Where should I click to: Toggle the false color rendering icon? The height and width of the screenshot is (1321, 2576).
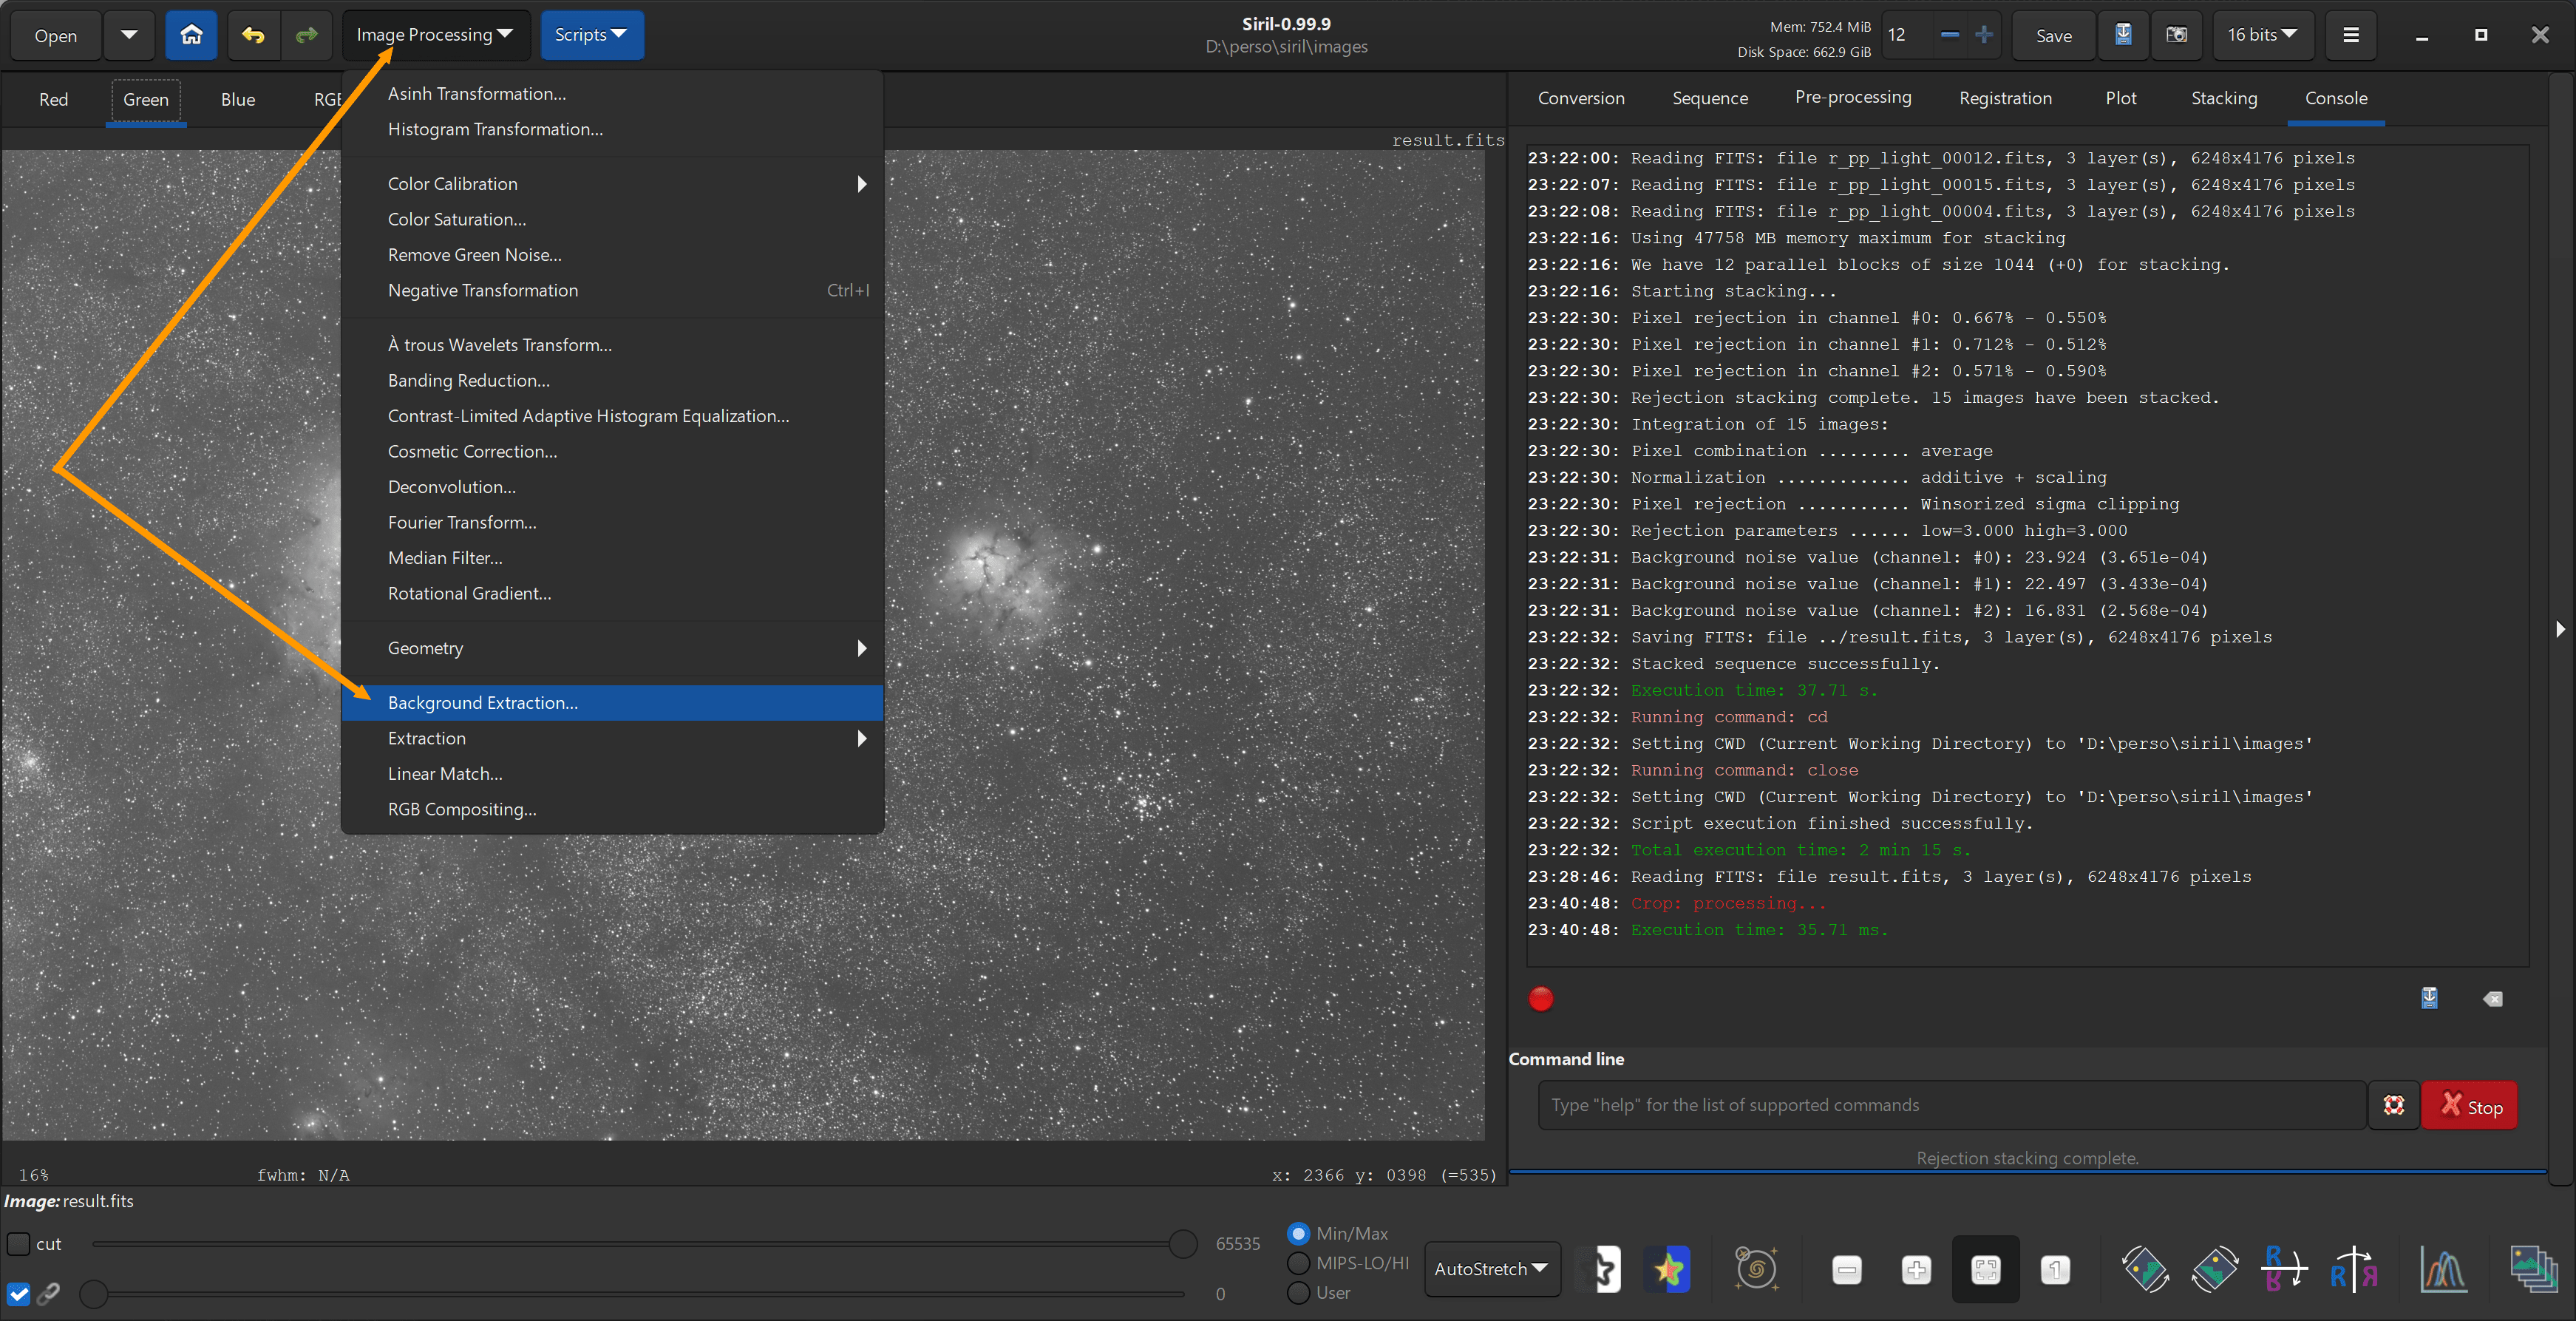click(x=1667, y=1269)
